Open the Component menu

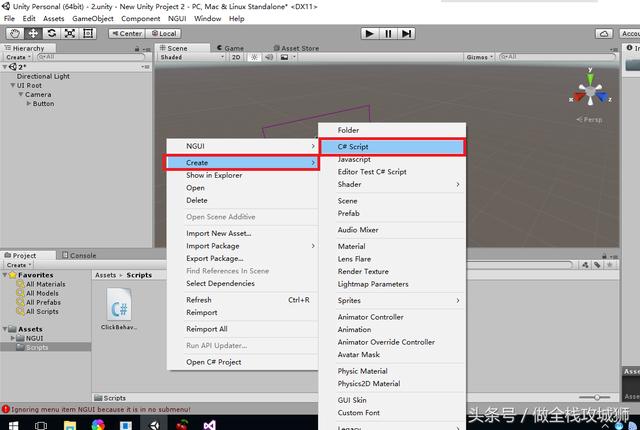[140, 19]
